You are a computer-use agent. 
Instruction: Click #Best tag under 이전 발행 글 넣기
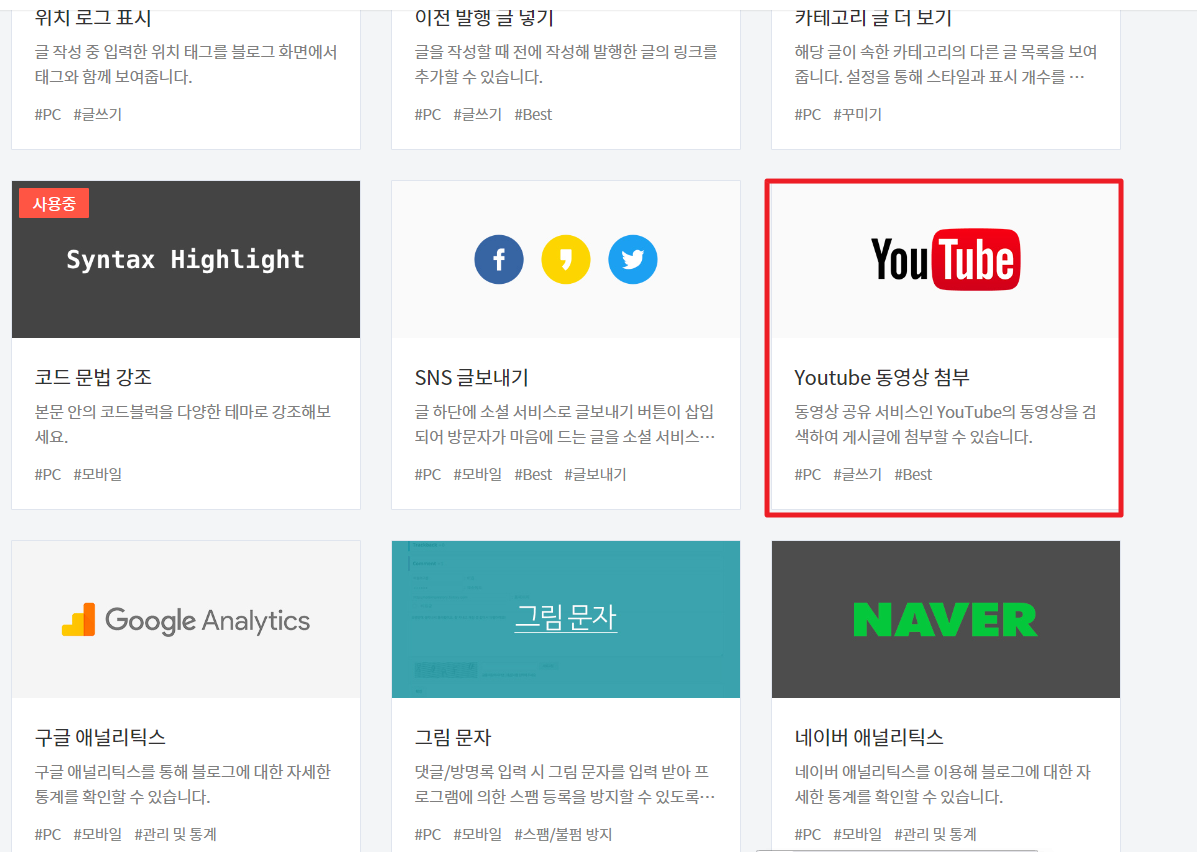tap(533, 115)
